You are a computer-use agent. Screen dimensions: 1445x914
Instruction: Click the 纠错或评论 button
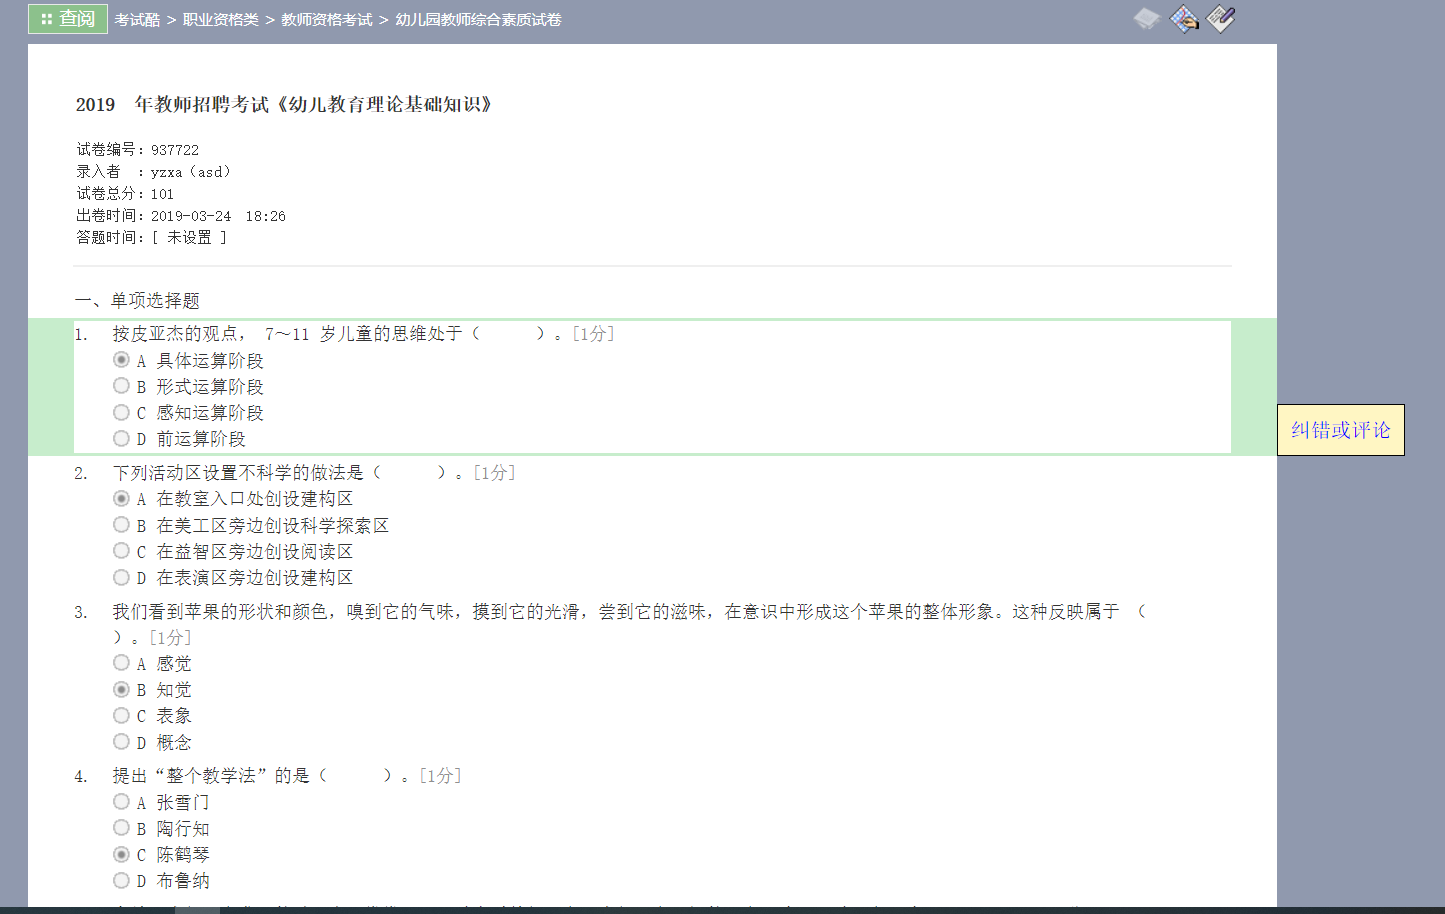click(1340, 430)
